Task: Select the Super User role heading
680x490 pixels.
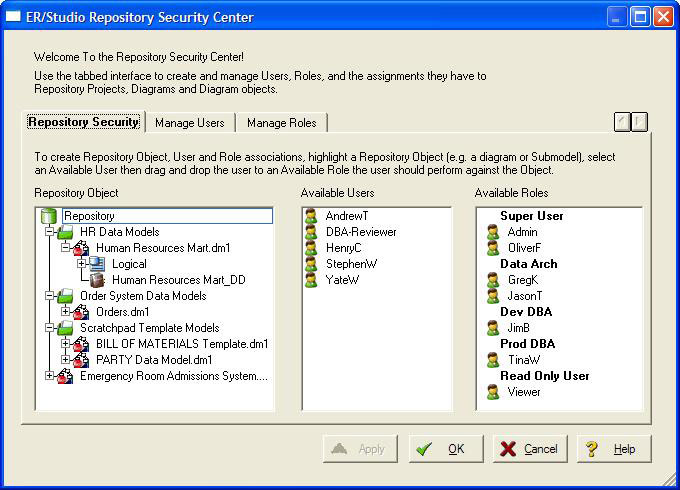Action: [x=532, y=216]
